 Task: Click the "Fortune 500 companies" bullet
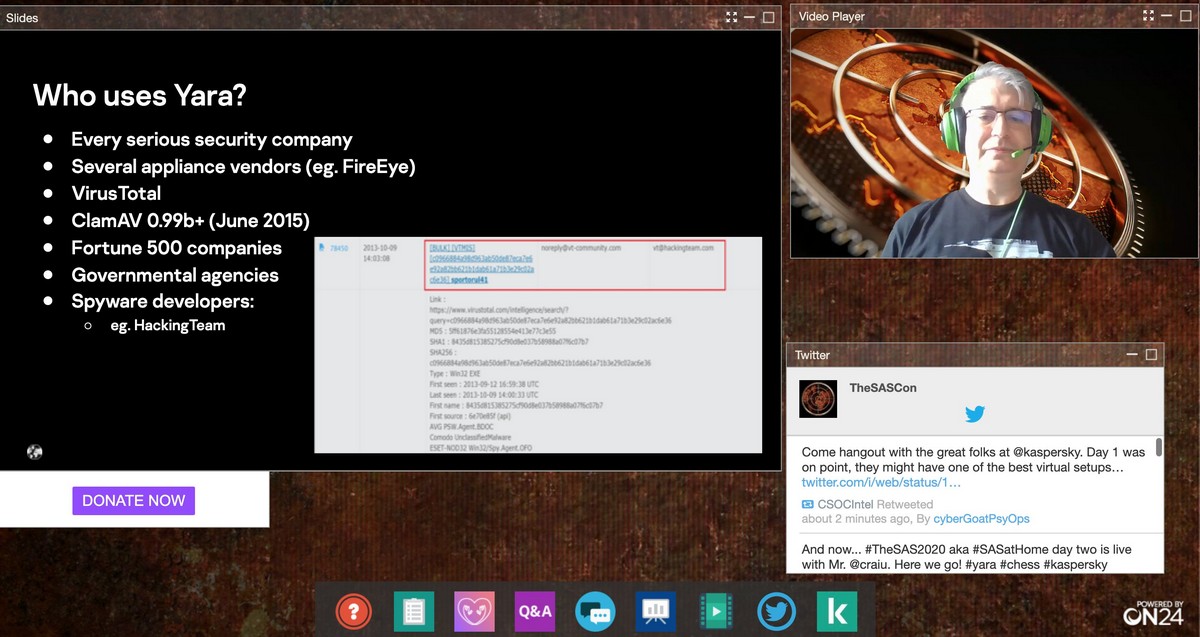pos(176,247)
